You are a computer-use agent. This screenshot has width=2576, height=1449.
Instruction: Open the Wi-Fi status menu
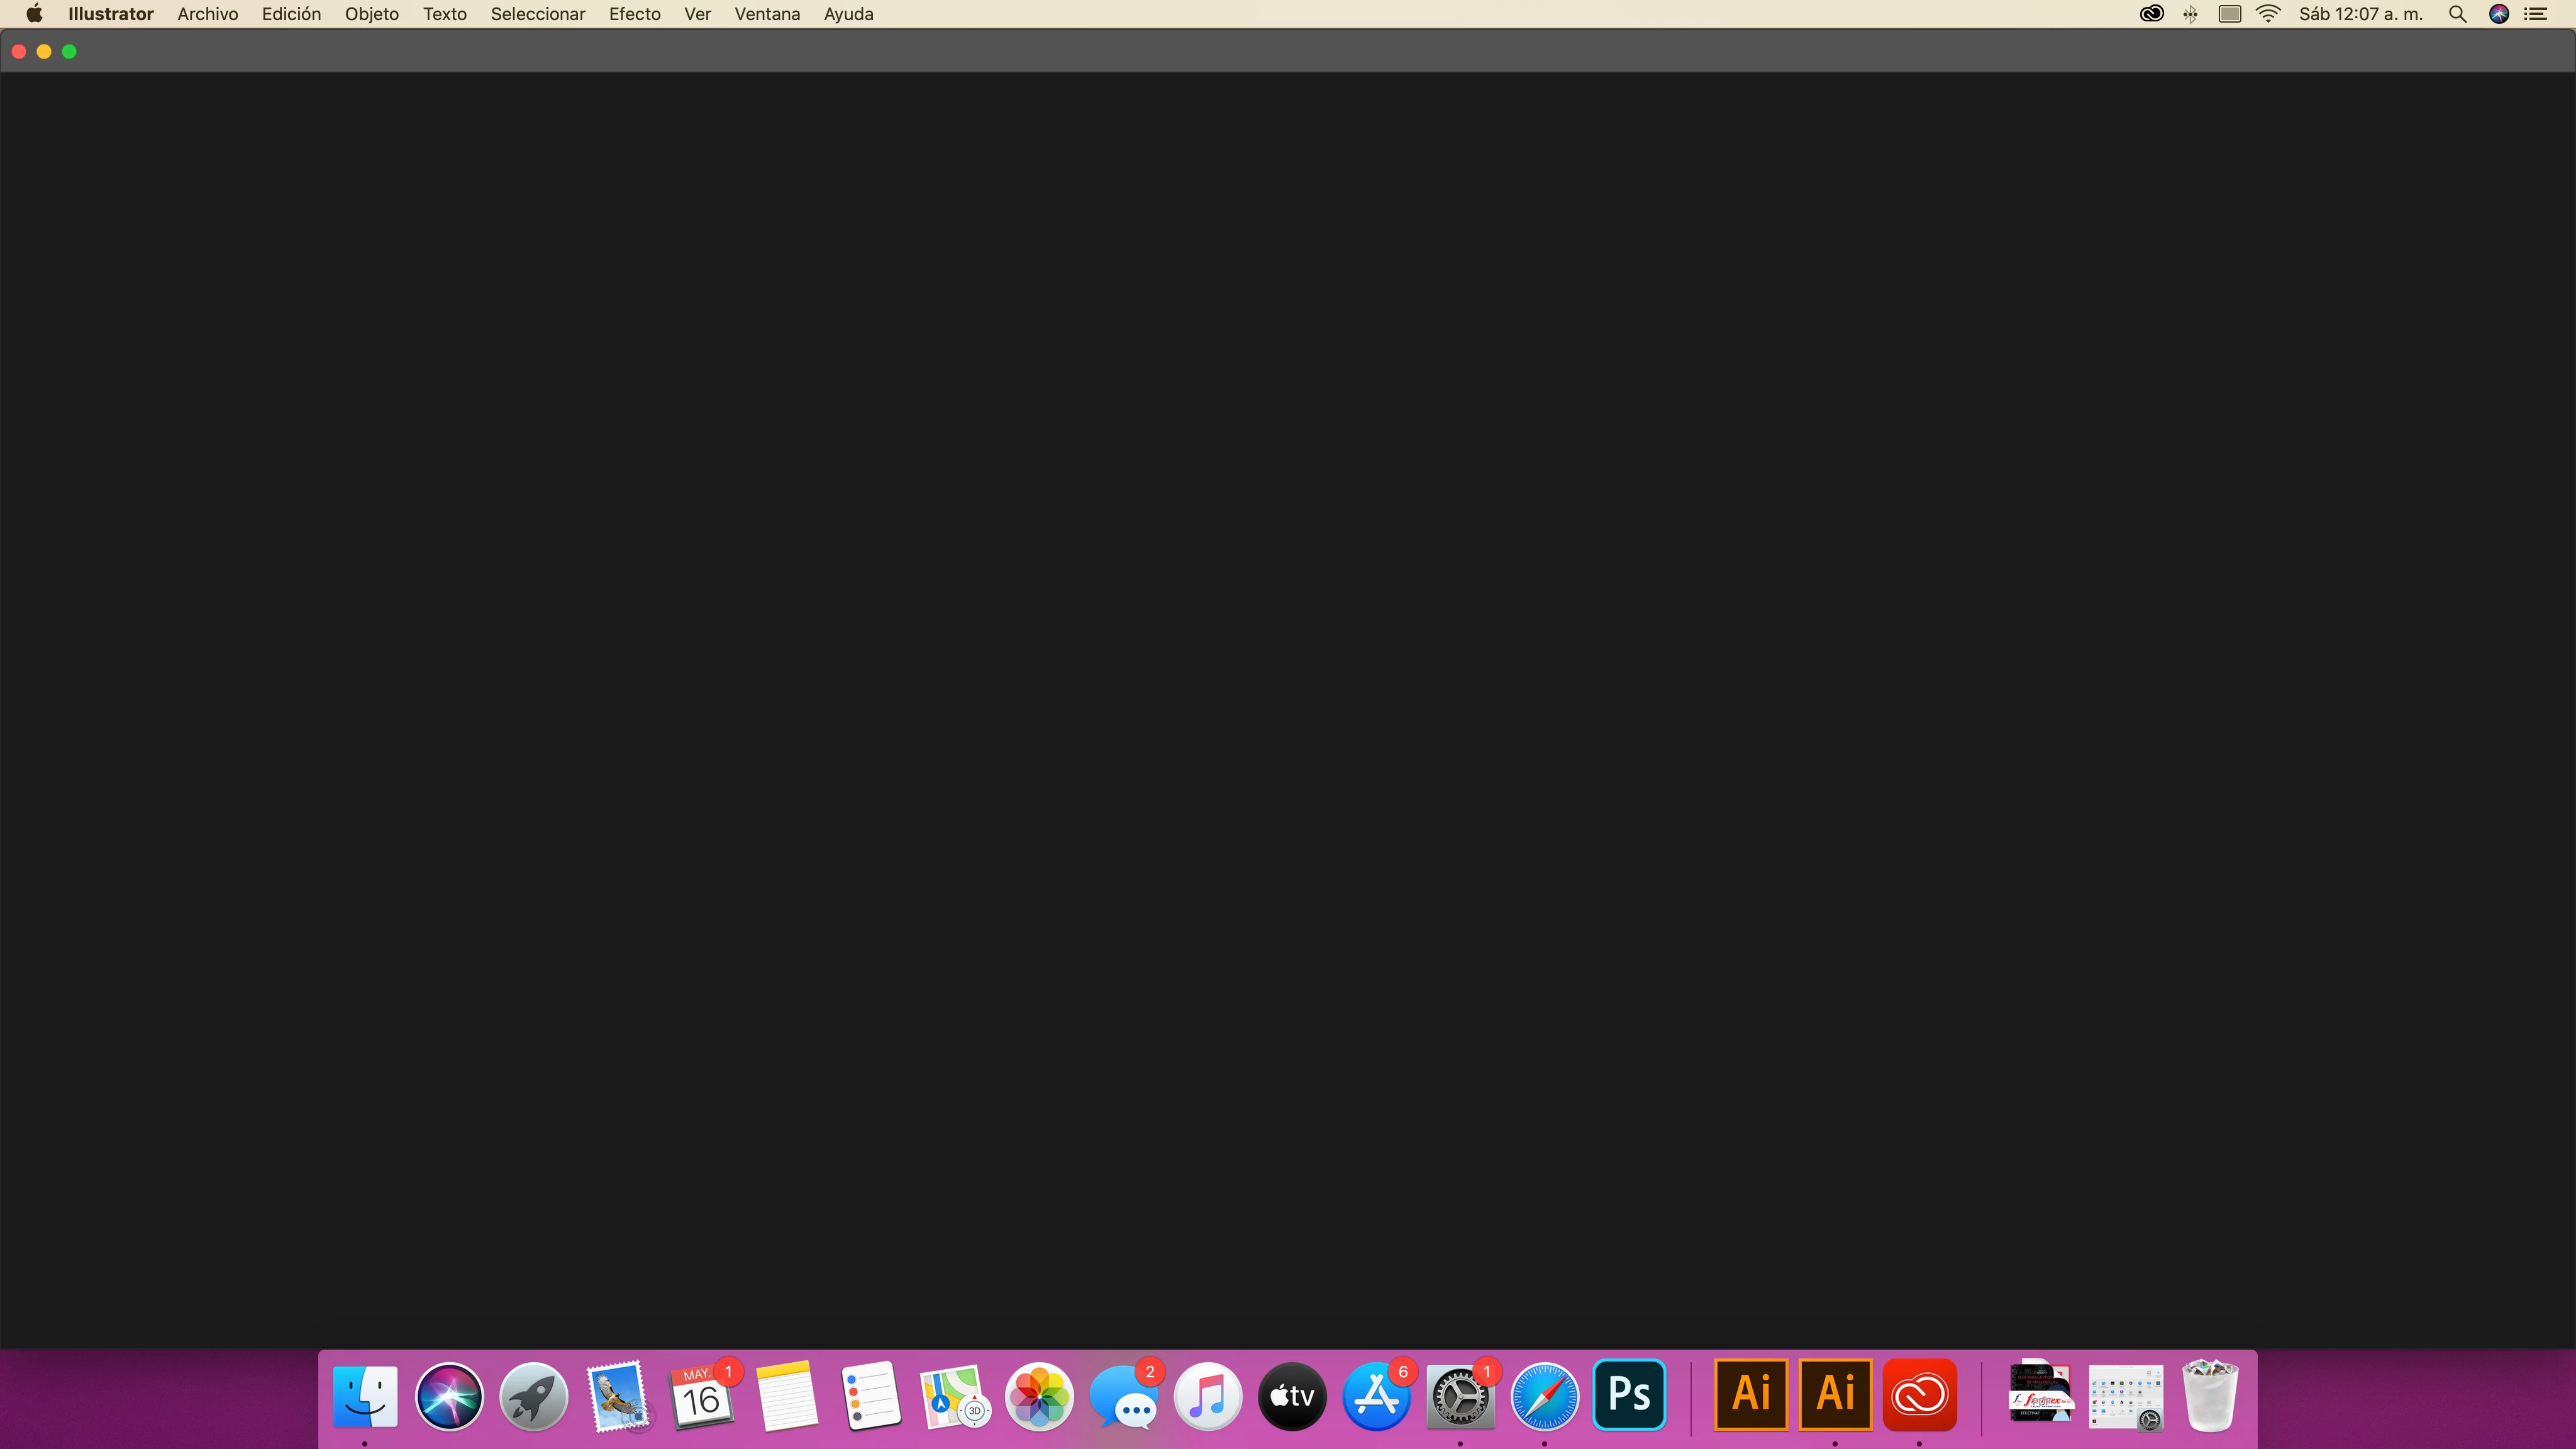[x=2268, y=14]
